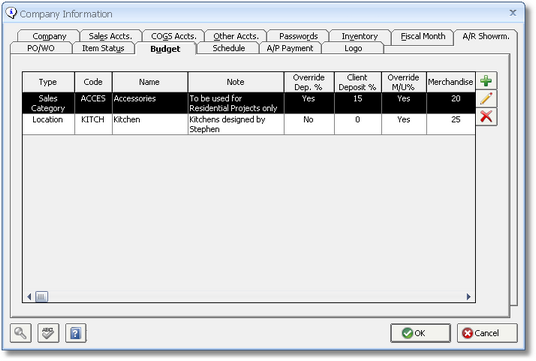The image size is (536, 361).
Task: Switch to the PO/WO tab
Action: pyautogui.click(x=41, y=48)
